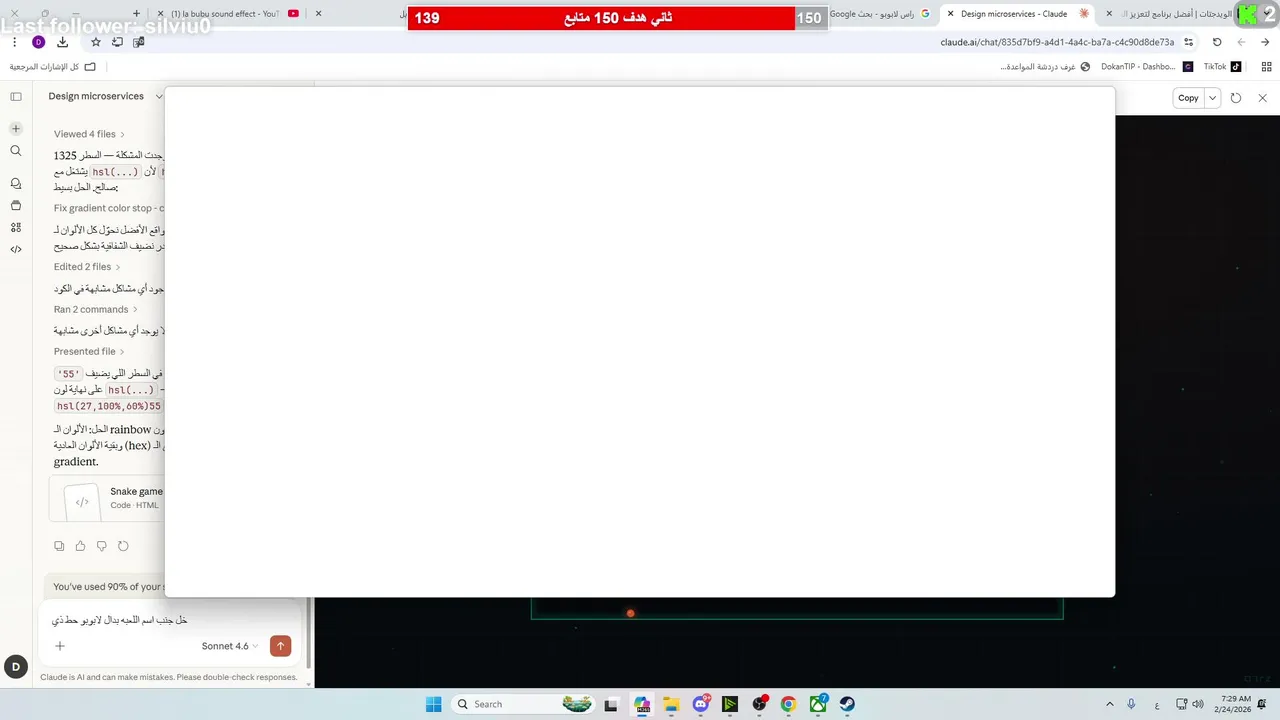Retry the response with regenerate icon
This screenshot has width=1280, height=720.
coord(123,546)
